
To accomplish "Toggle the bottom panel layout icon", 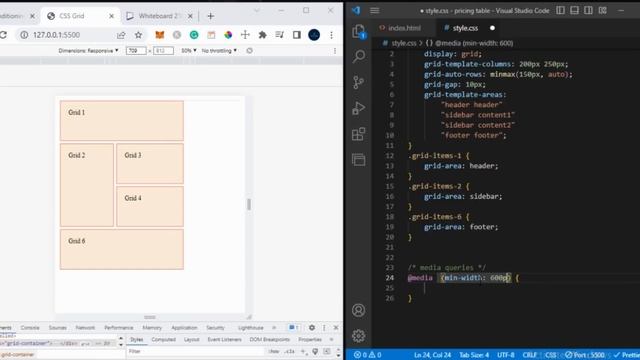I will tap(574, 10).
